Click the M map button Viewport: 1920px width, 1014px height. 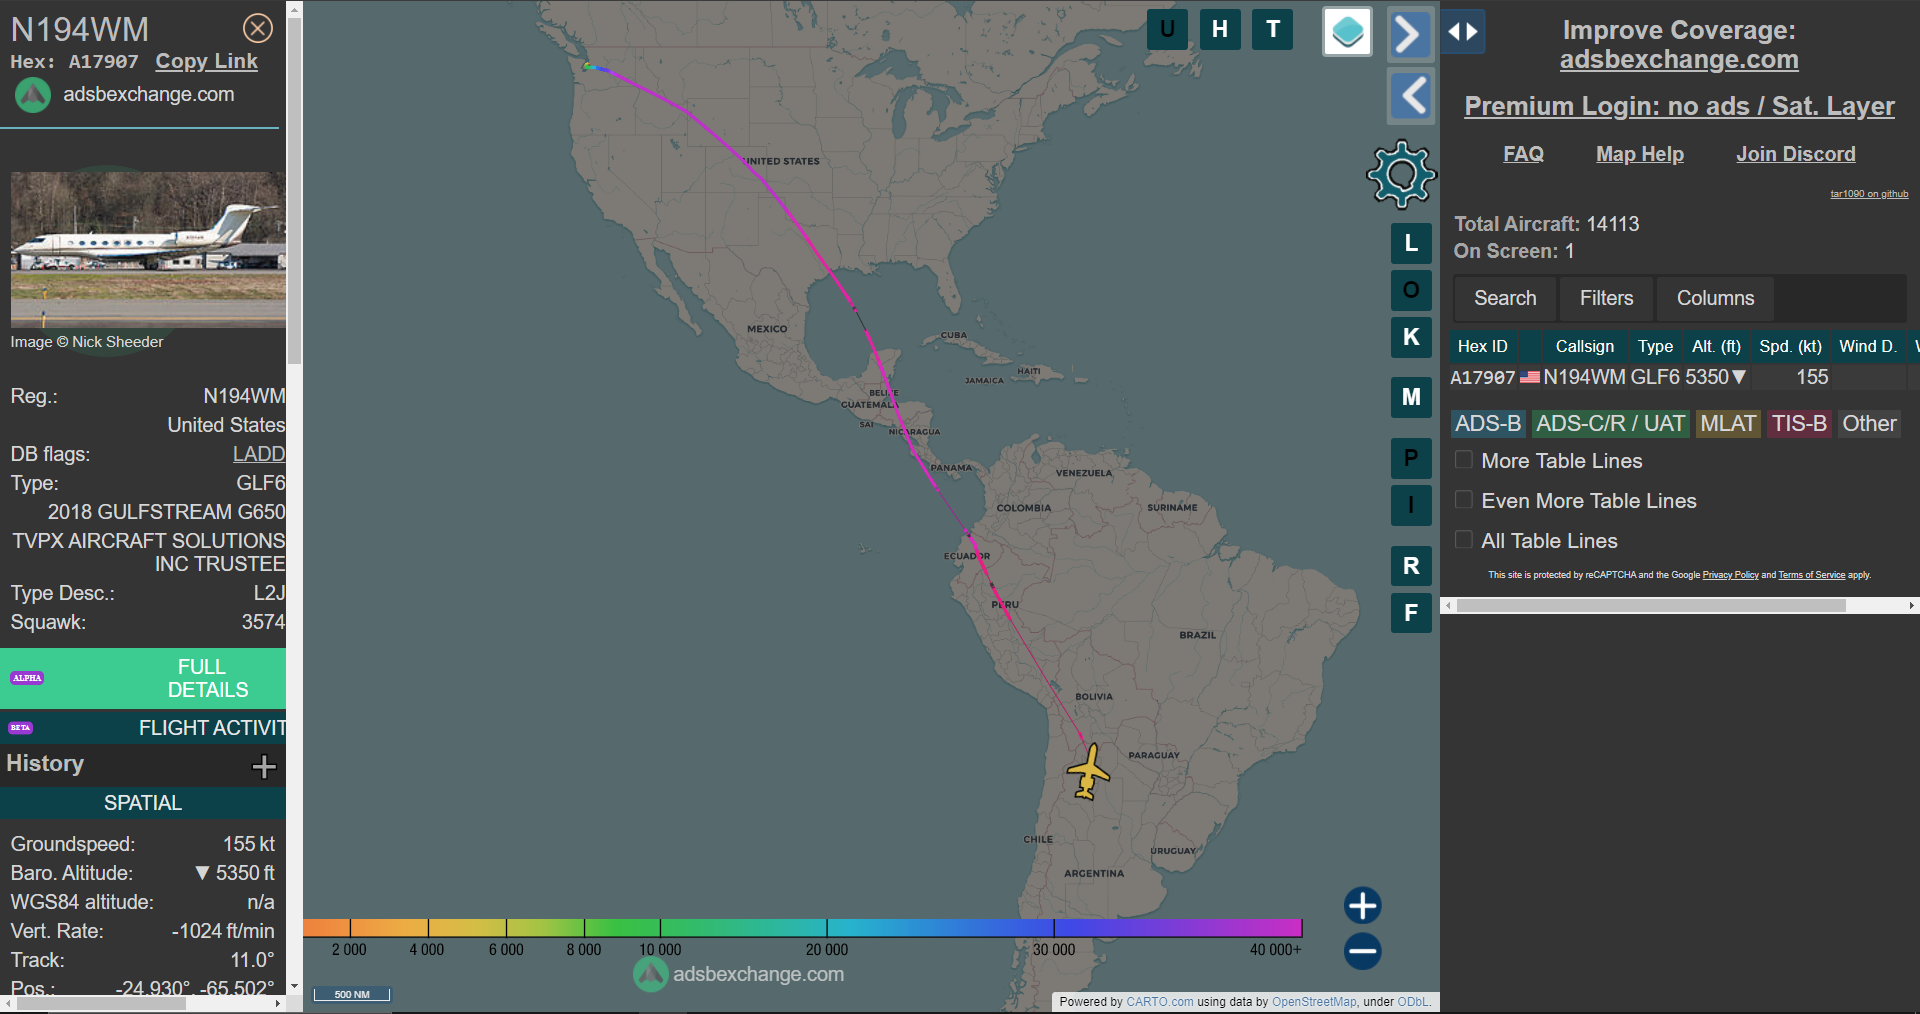(1411, 397)
